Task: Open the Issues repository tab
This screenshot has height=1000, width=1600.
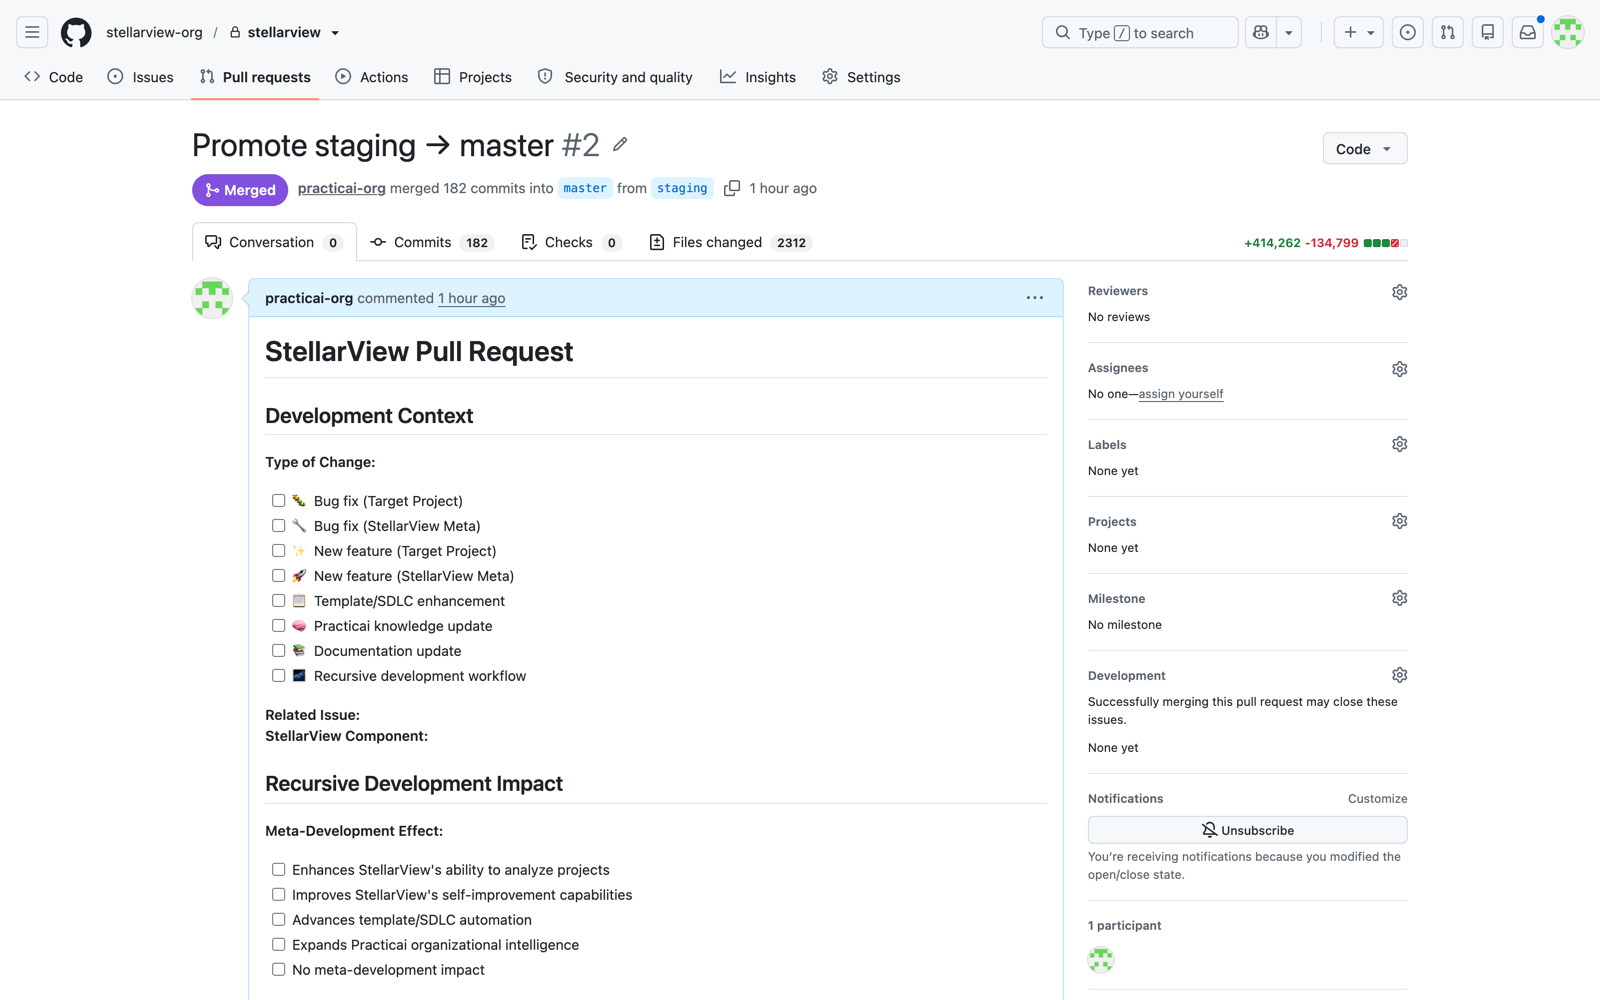Action: [x=140, y=77]
